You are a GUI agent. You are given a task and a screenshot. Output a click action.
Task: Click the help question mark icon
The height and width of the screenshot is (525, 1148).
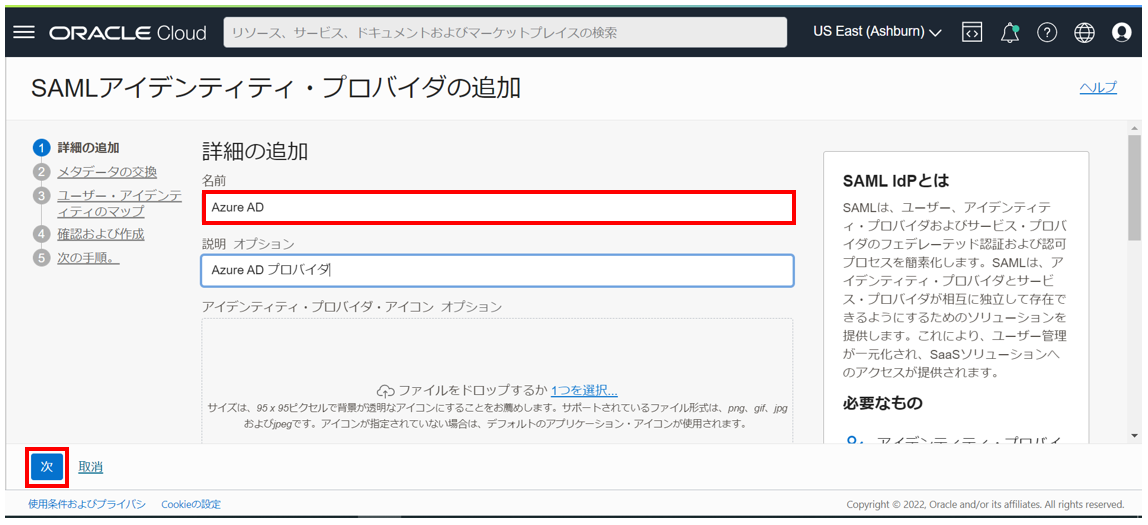click(1047, 32)
